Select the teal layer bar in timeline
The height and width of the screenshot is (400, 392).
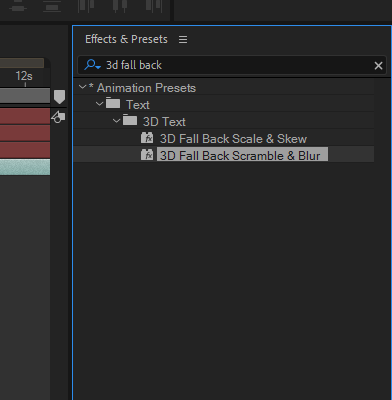[x=25, y=167]
